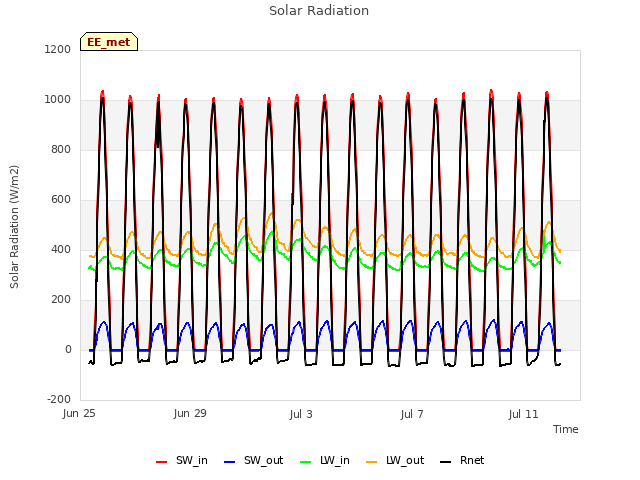Screen dimensions: 640x480
Task: Click the 1000 y-axis tick label
Action: (x=58, y=100)
